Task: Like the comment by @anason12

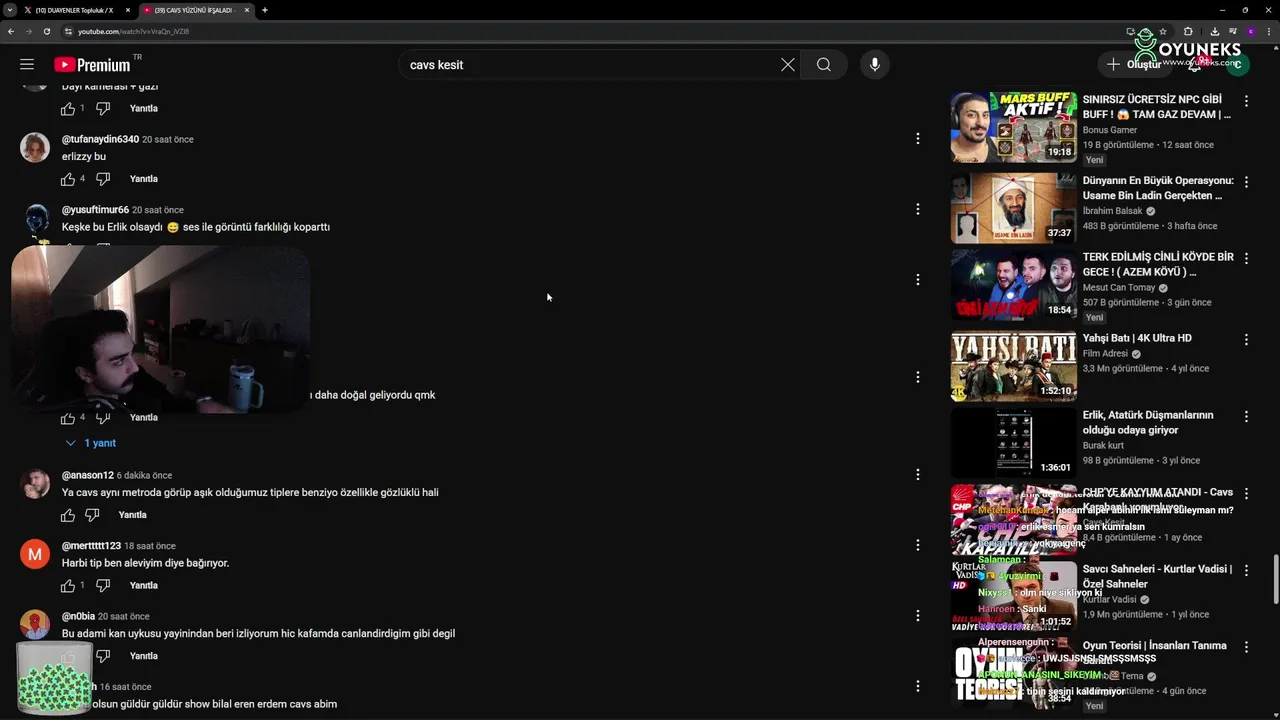Action: pyautogui.click(x=68, y=515)
